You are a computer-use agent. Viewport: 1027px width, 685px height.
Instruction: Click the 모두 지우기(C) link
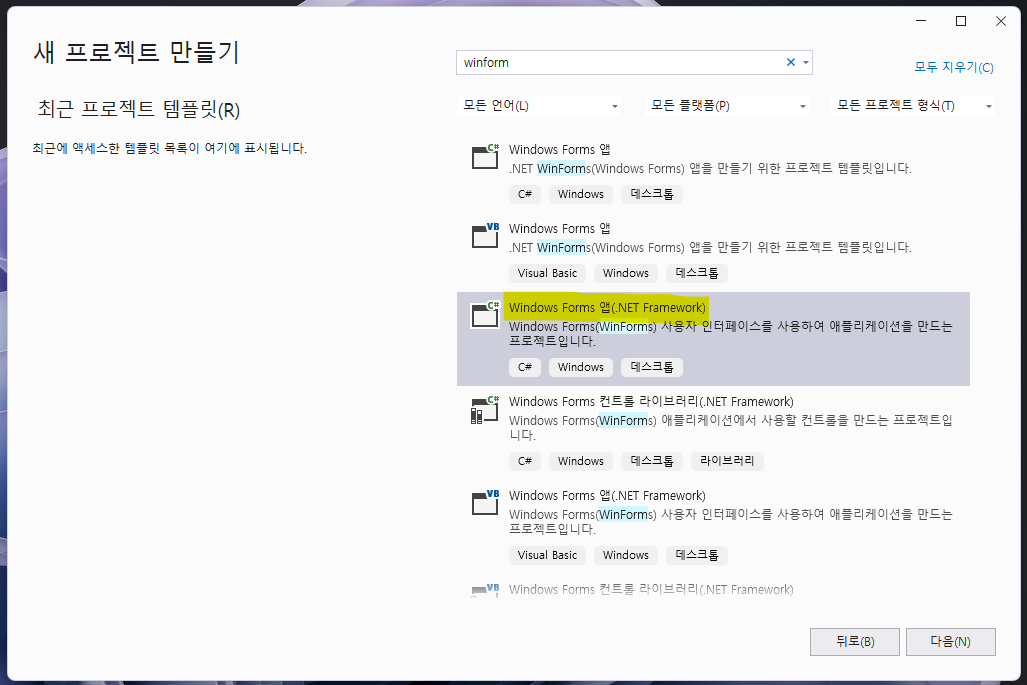click(x=954, y=67)
